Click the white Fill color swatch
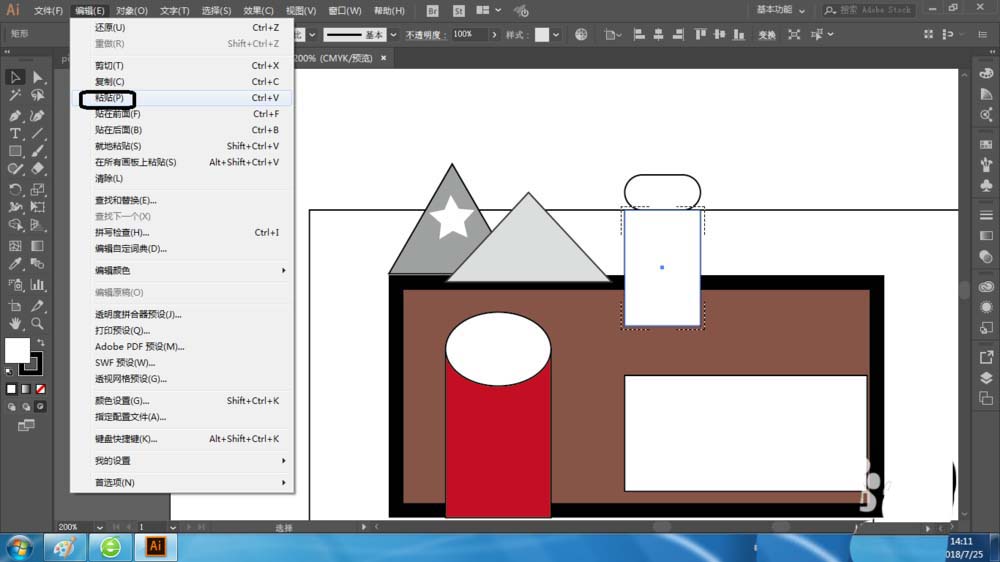Viewport: 1000px width, 562px height. pos(17,350)
